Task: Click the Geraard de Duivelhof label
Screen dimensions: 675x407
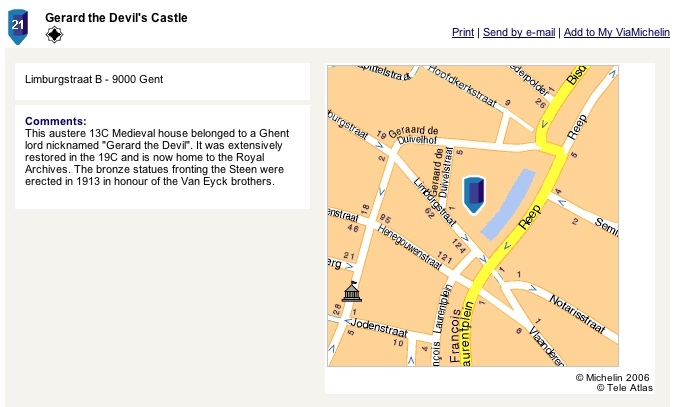Action: click(x=413, y=134)
